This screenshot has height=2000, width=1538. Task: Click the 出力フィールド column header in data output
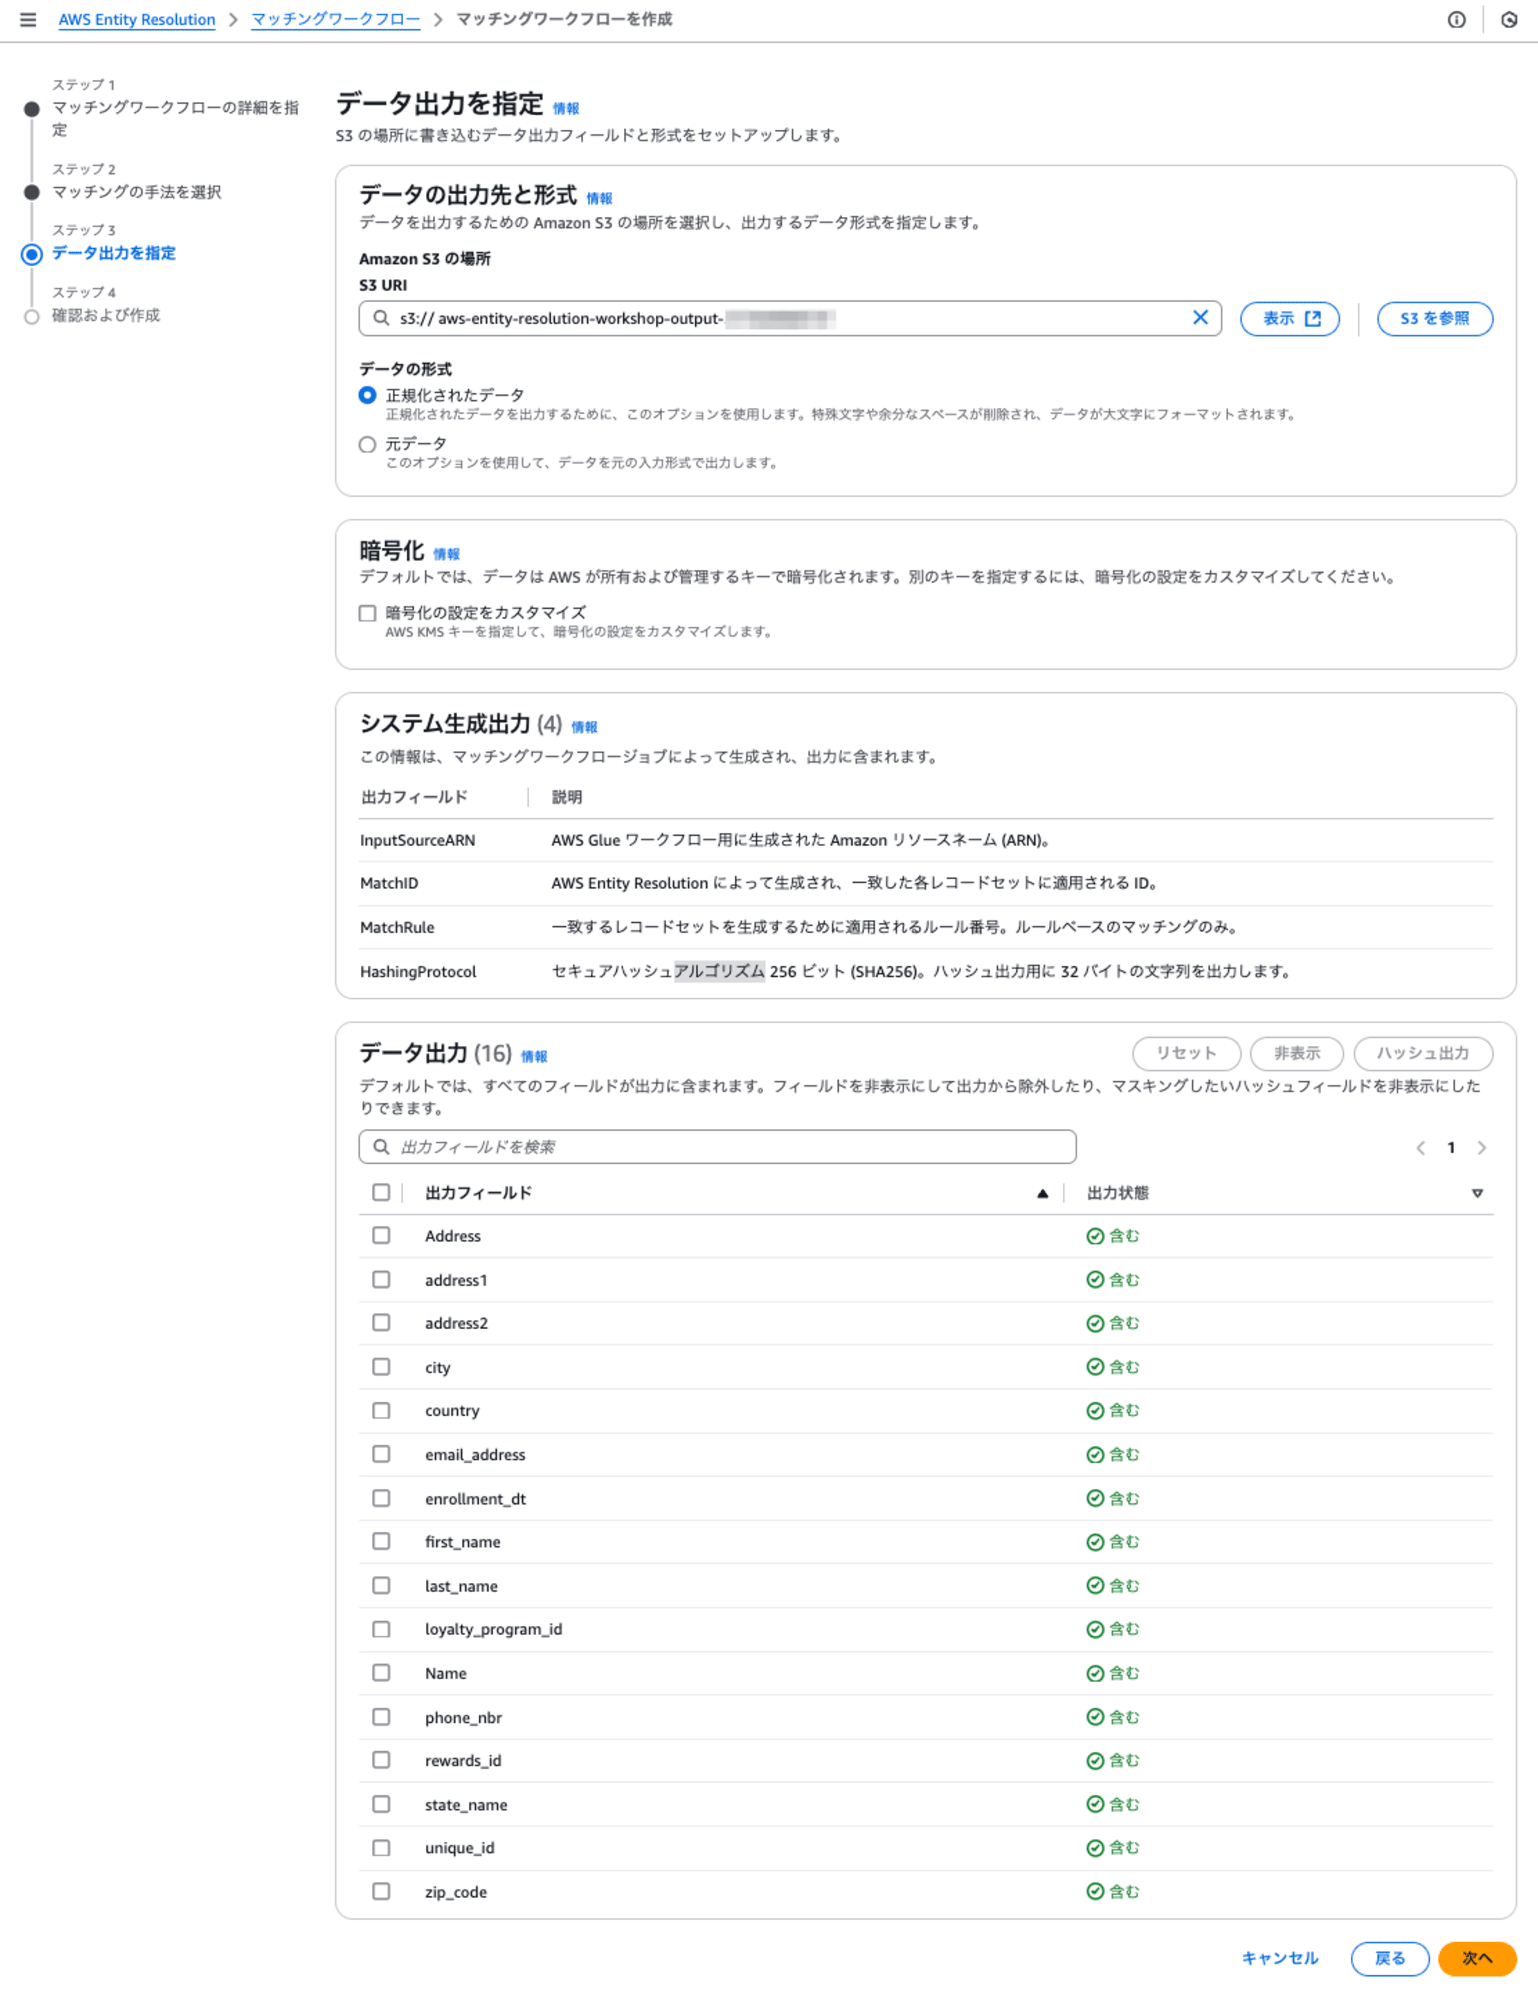[478, 1193]
